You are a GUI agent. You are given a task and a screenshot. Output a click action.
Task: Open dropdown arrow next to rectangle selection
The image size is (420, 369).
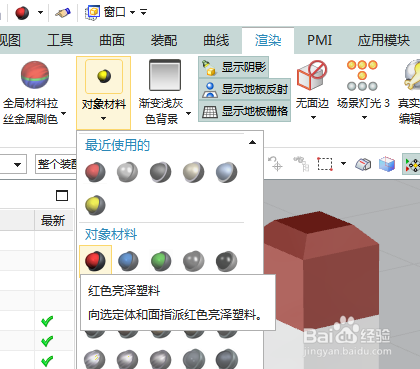click(x=343, y=163)
